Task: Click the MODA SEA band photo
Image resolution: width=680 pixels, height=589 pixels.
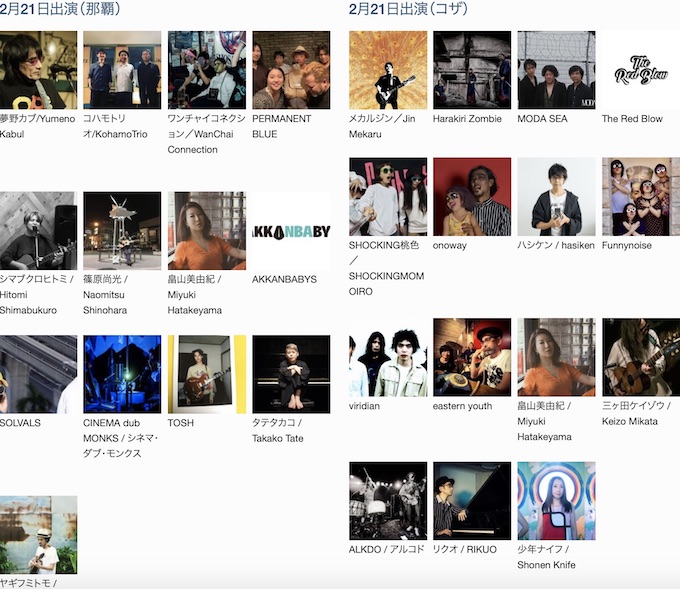Action: 556,70
